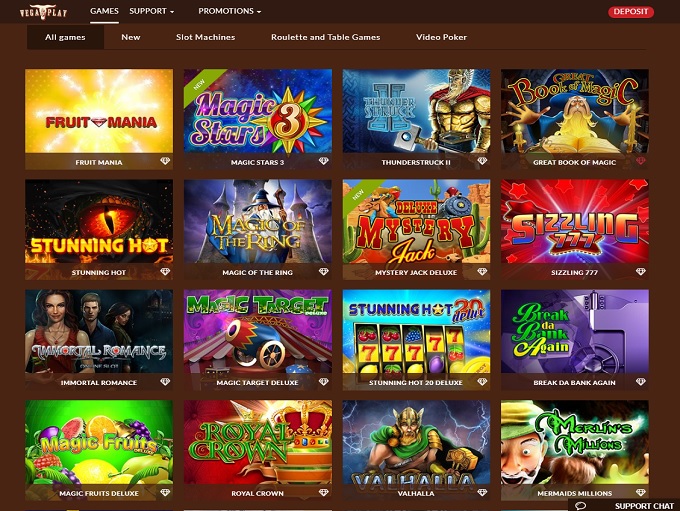Viewport: 680px width, 511px height.
Task: Click the diamond icon on Fruit Mania
Action: coord(165,161)
